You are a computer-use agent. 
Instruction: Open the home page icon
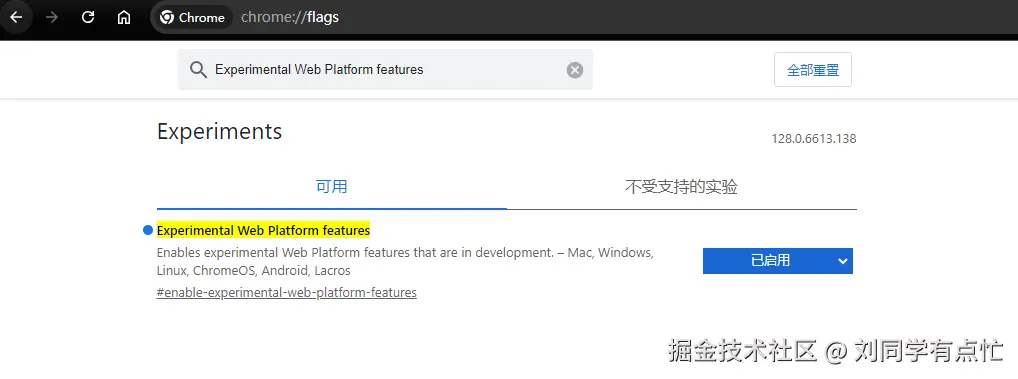[x=124, y=18]
